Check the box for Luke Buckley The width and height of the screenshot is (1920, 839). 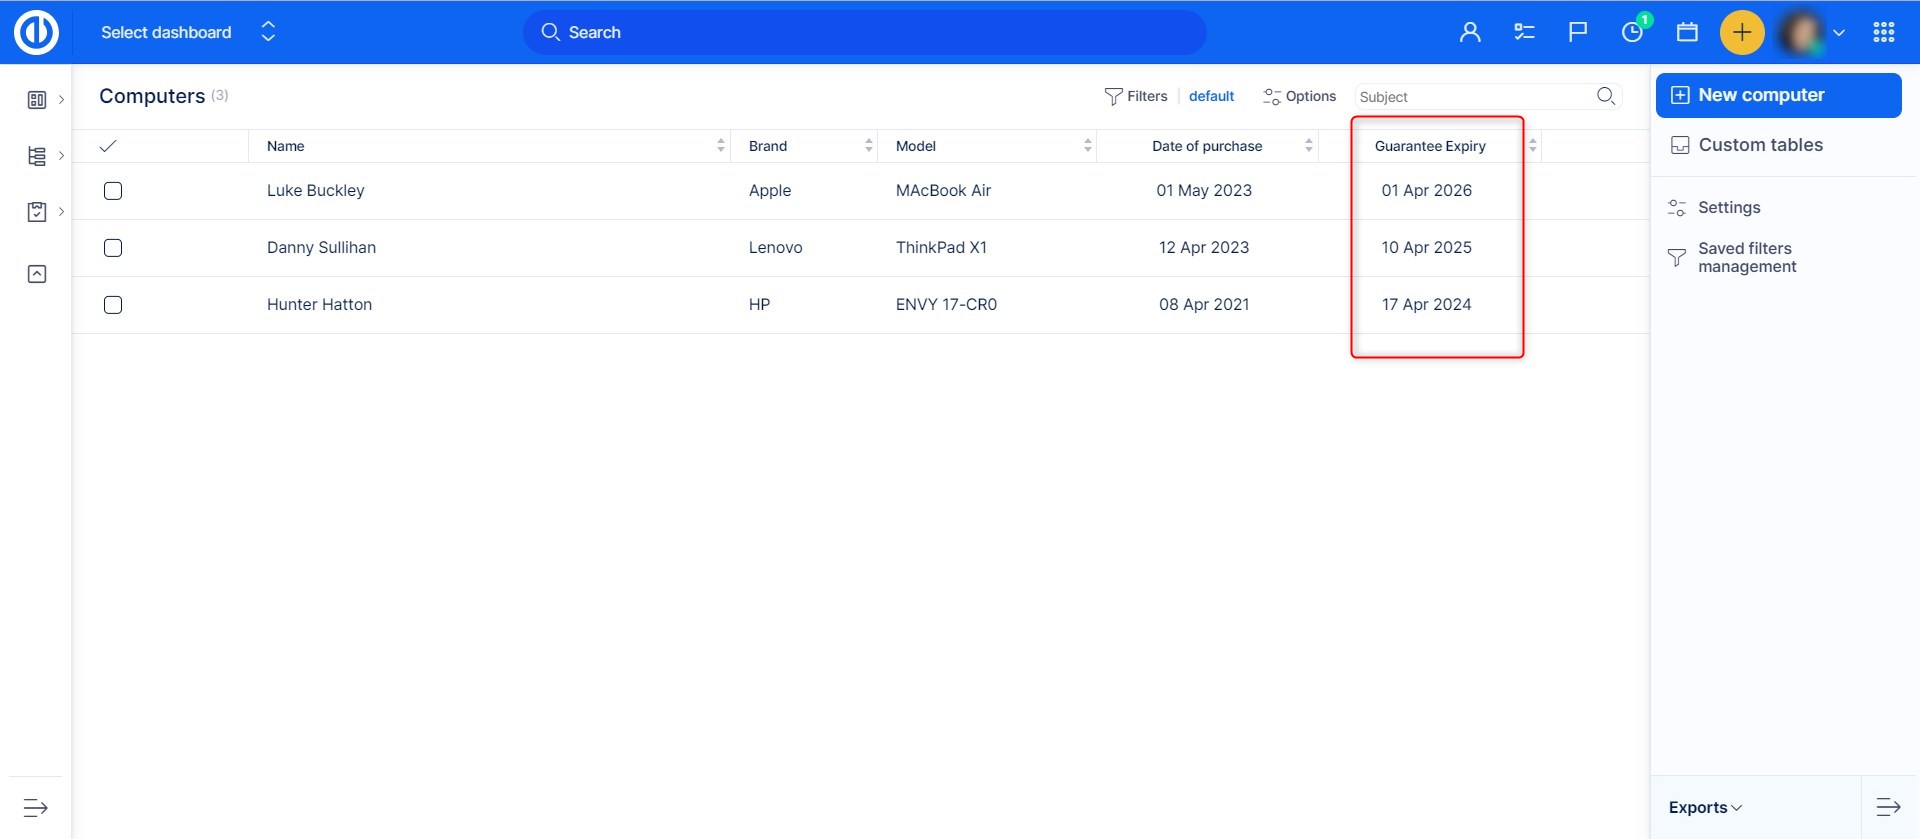click(113, 191)
